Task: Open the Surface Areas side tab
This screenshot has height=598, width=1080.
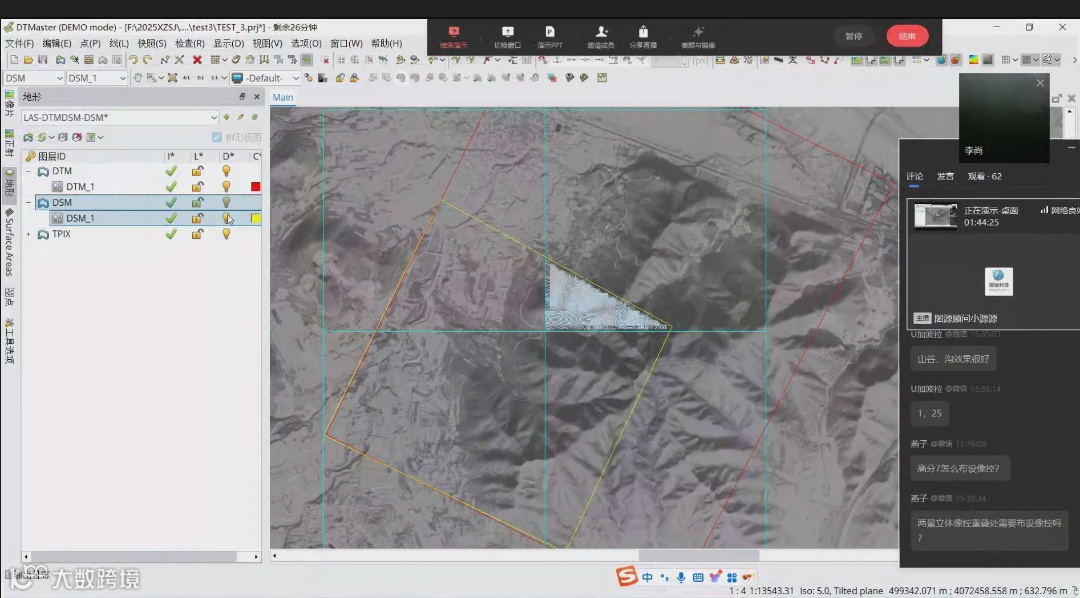Action: tap(10, 242)
